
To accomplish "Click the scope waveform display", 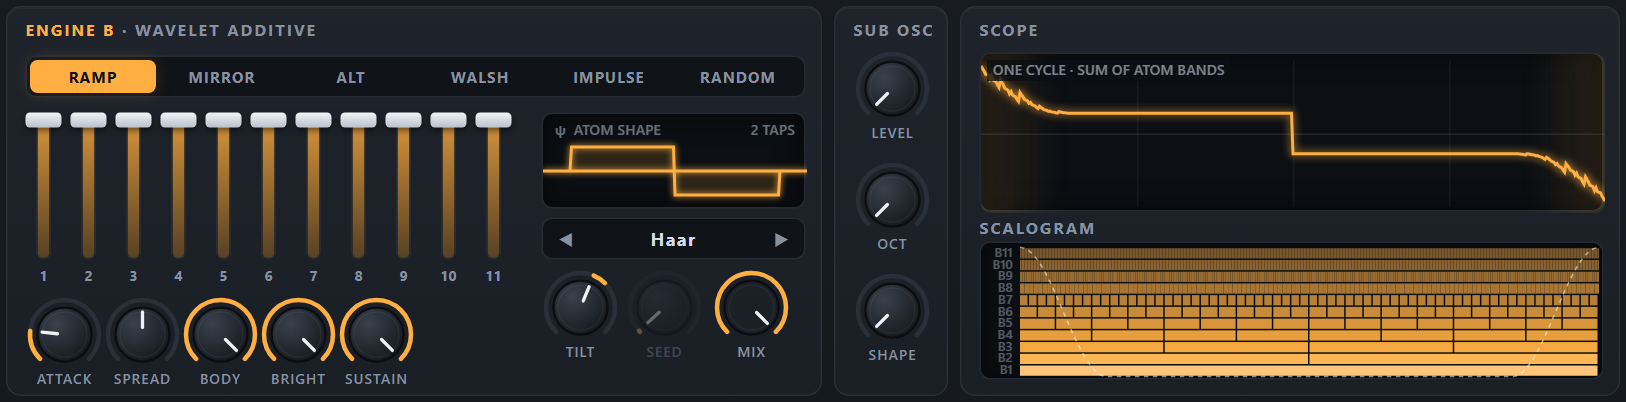I will click(1292, 132).
